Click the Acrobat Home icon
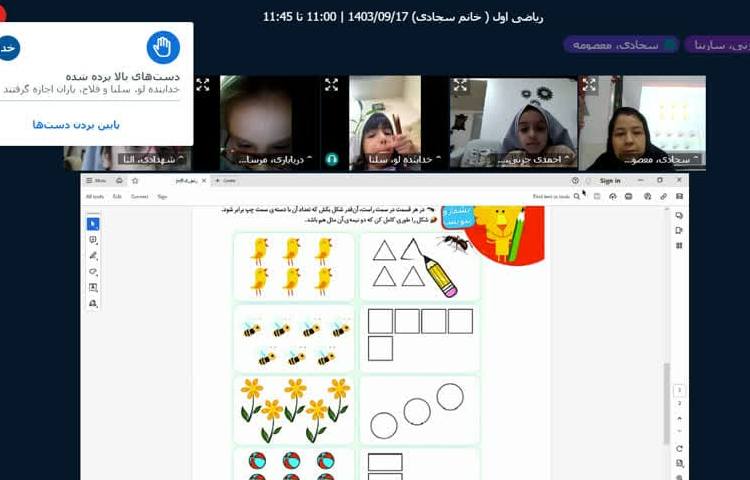This screenshot has height=480, width=750. point(120,181)
